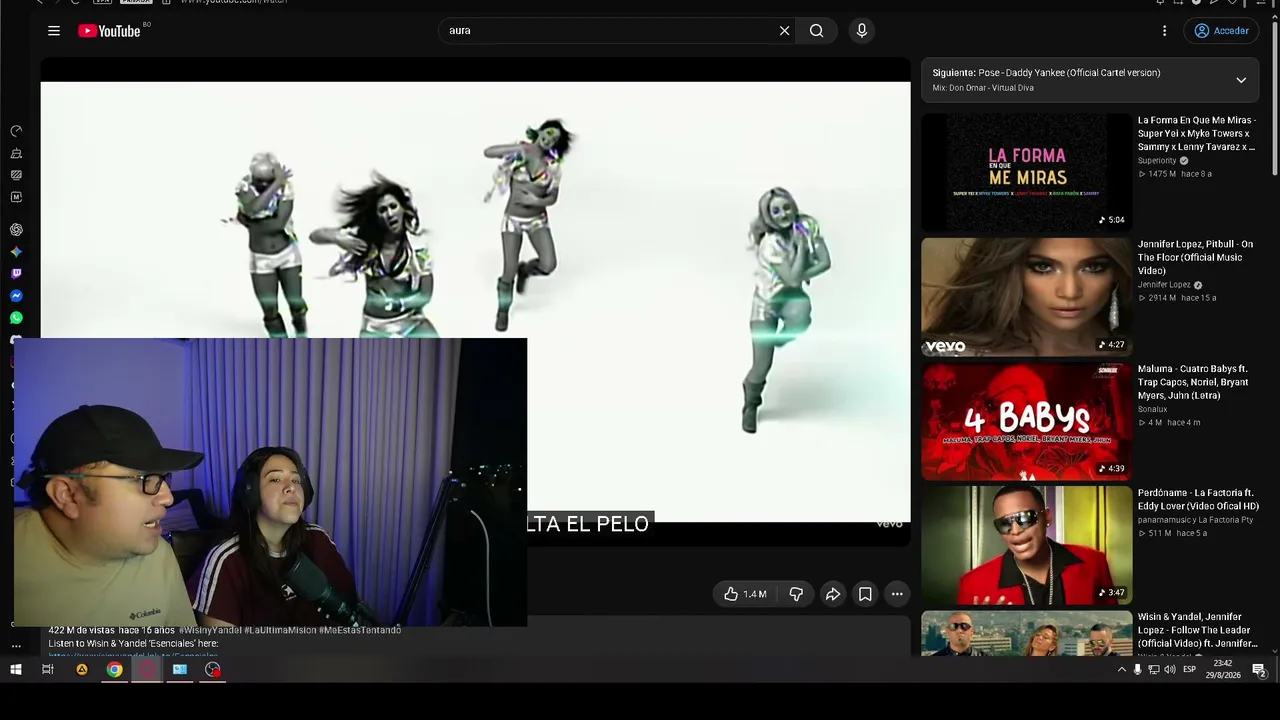Visit the Superiority channel
Screen dimensions: 1280x720
point(1157,161)
